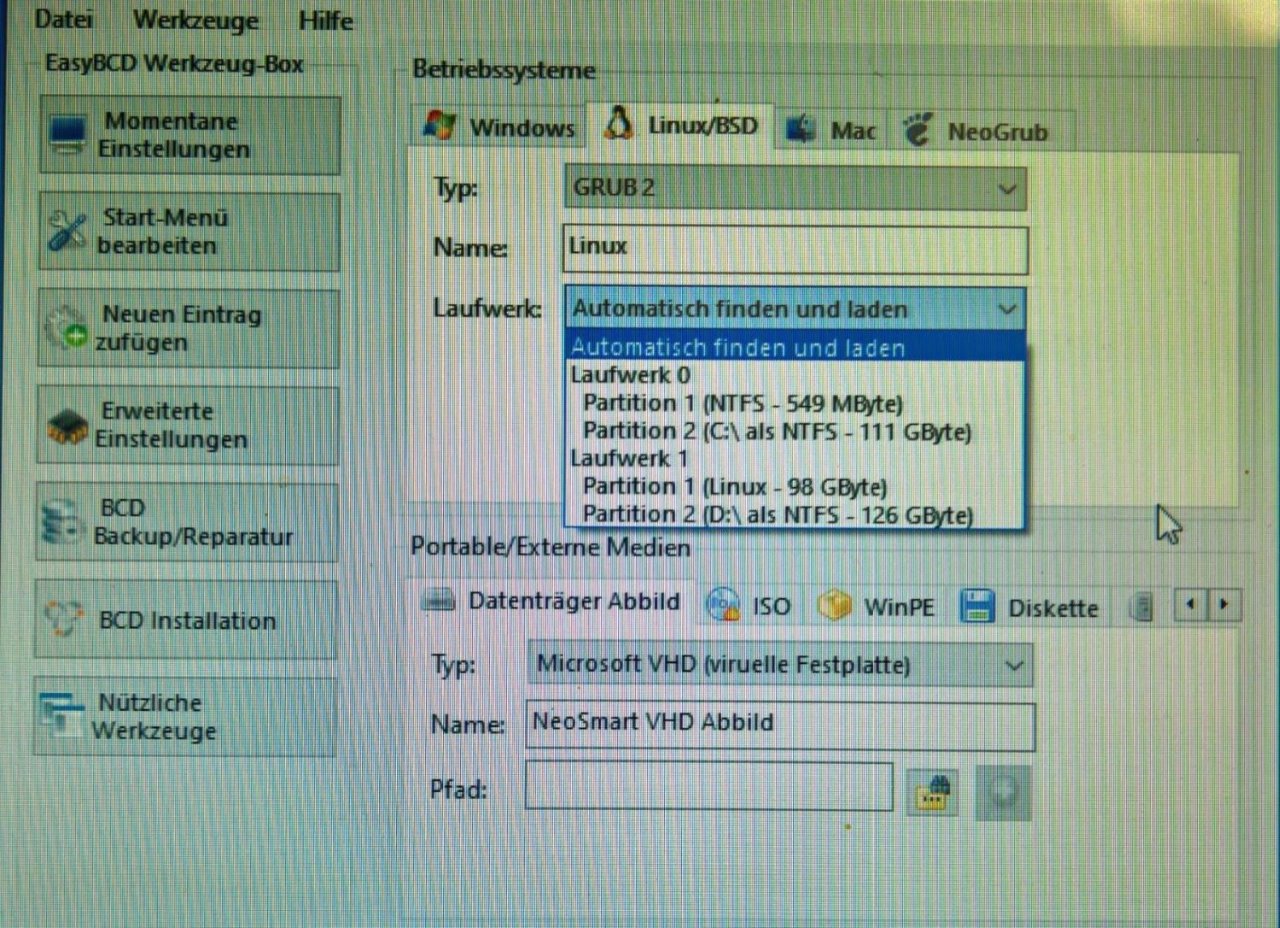
Task: Click Start-Menü bearbeiten button
Action: pyautogui.click(x=189, y=232)
